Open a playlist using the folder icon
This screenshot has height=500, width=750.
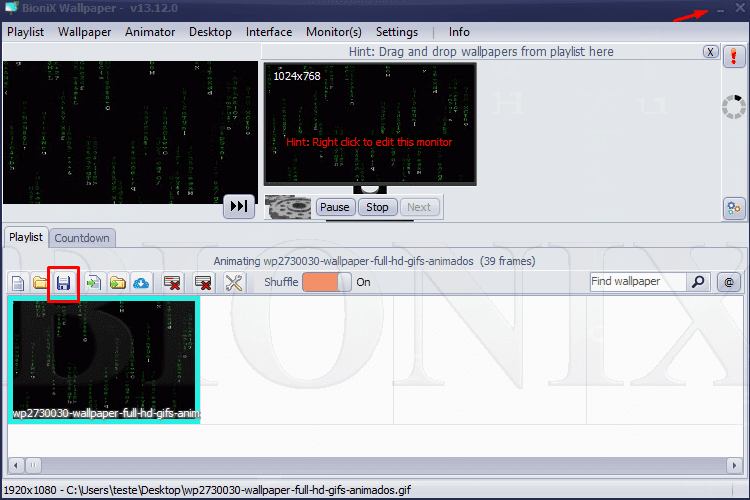click(40, 283)
